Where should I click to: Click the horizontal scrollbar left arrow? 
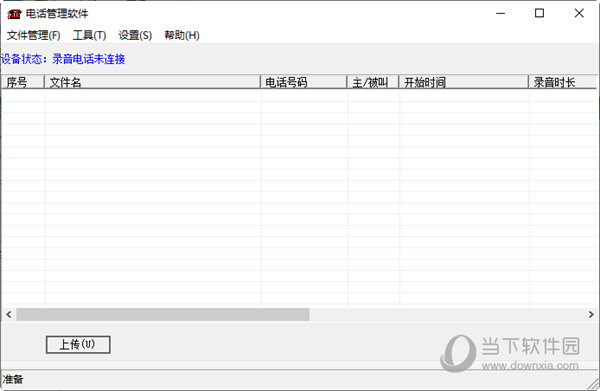point(8,314)
